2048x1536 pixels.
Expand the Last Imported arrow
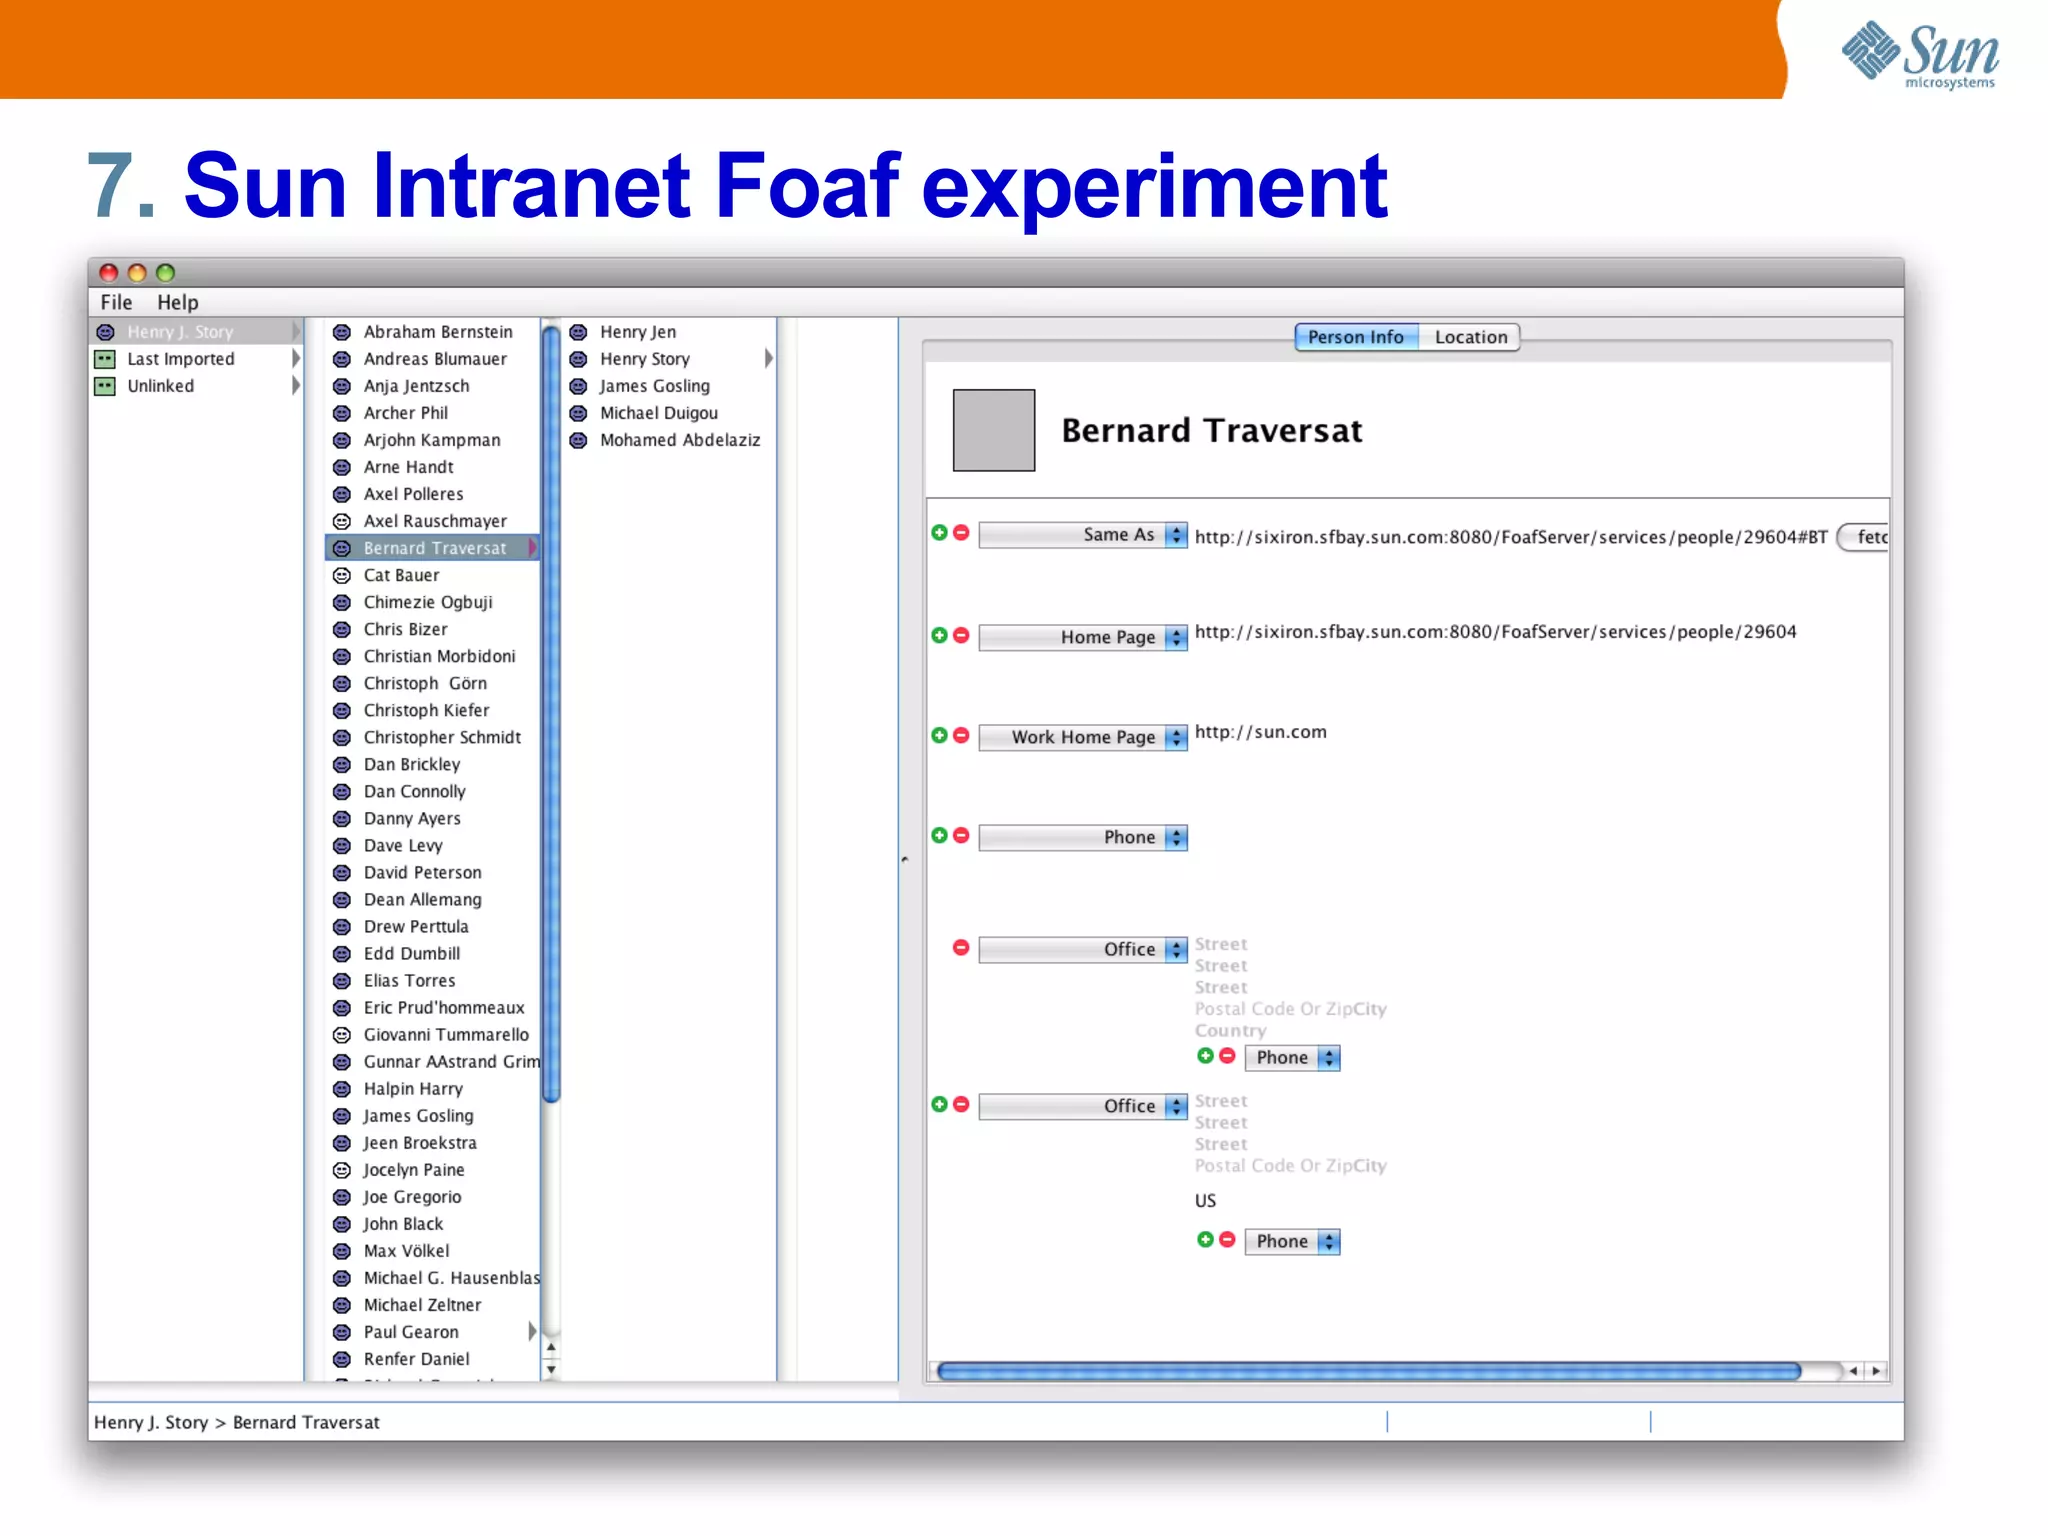(295, 359)
